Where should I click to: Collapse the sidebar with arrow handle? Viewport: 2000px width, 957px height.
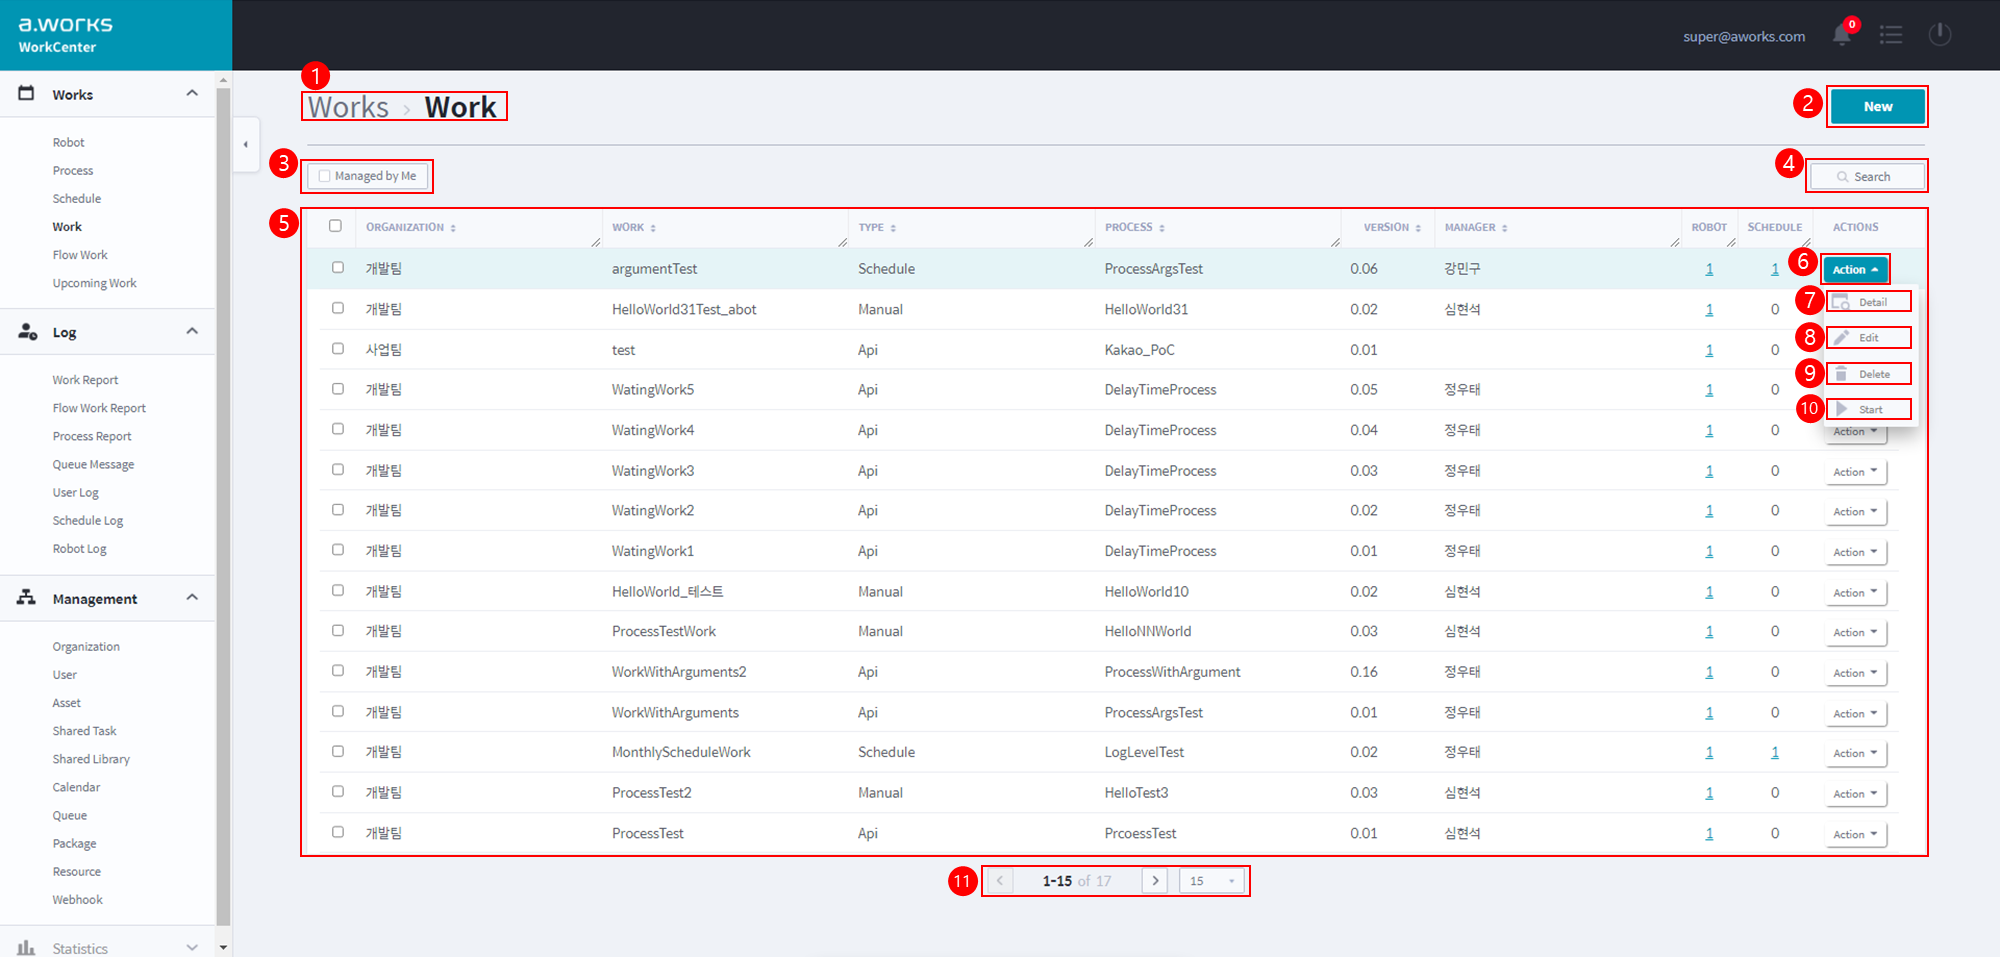click(x=246, y=144)
